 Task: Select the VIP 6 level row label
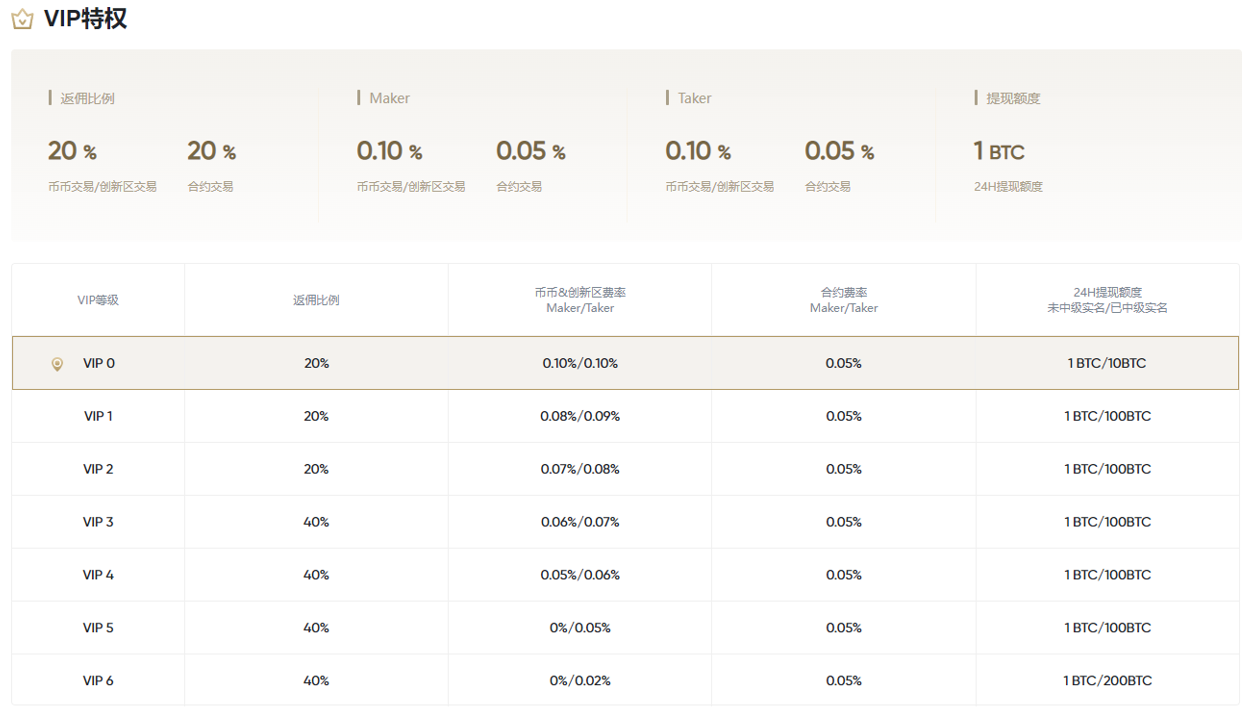pyautogui.click(x=98, y=681)
